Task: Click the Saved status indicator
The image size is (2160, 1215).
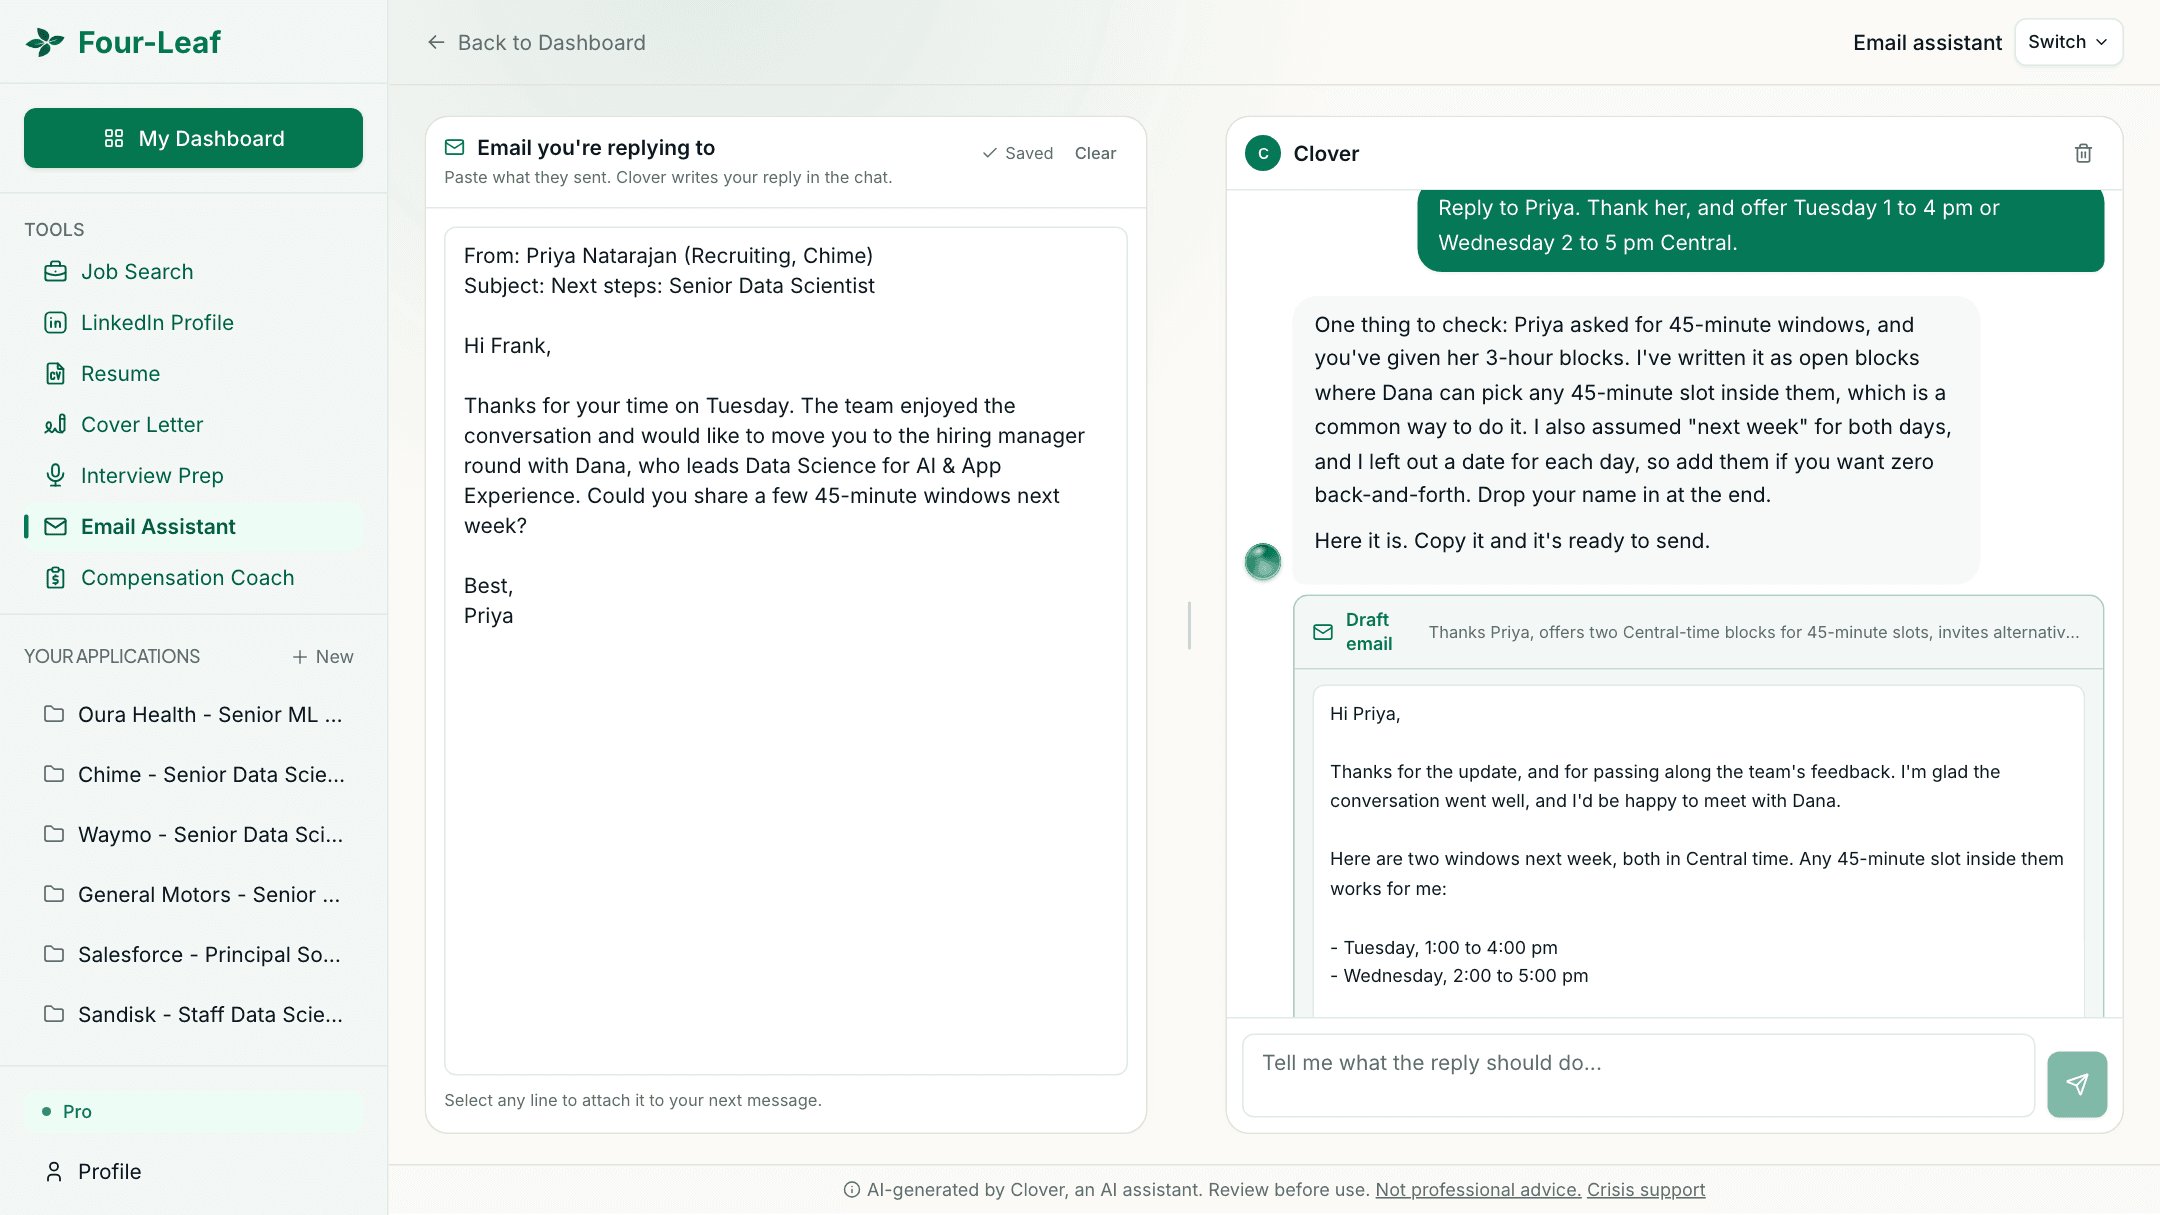Action: click(x=1018, y=153)
